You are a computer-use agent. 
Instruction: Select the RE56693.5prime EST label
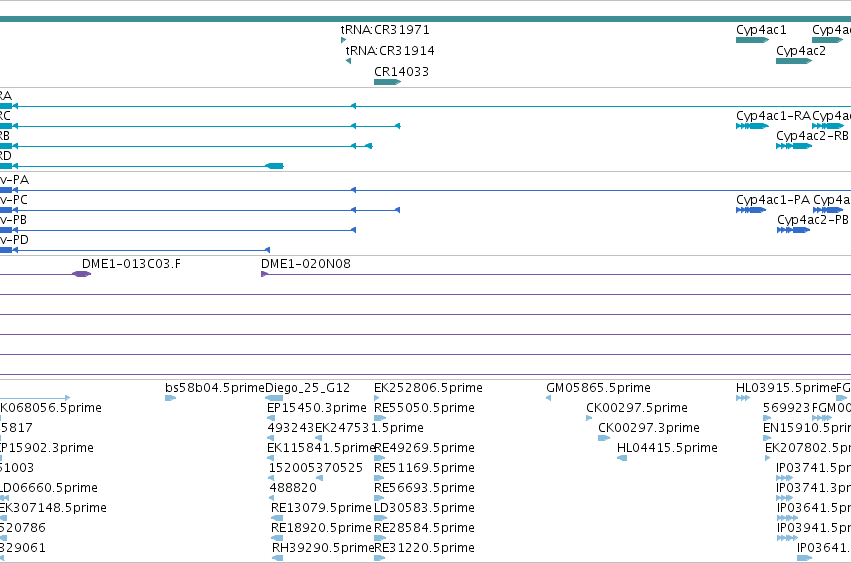coord(424,488)
